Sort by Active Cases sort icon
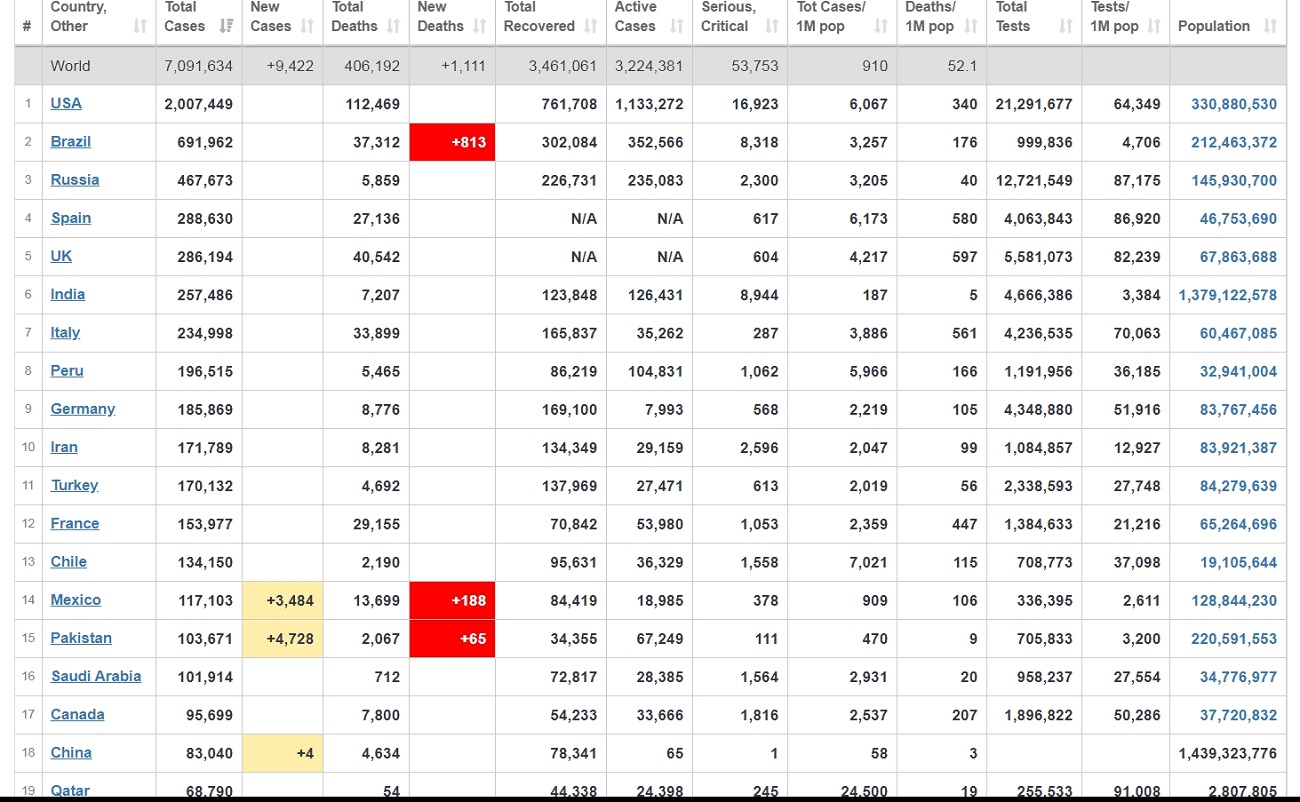The width and height of the screenshot is (1300, 802). (677, 26)
